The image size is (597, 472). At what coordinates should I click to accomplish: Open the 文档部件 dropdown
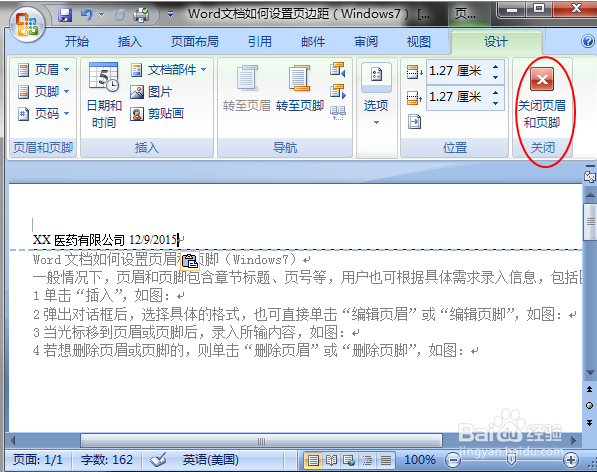point(168,70)
